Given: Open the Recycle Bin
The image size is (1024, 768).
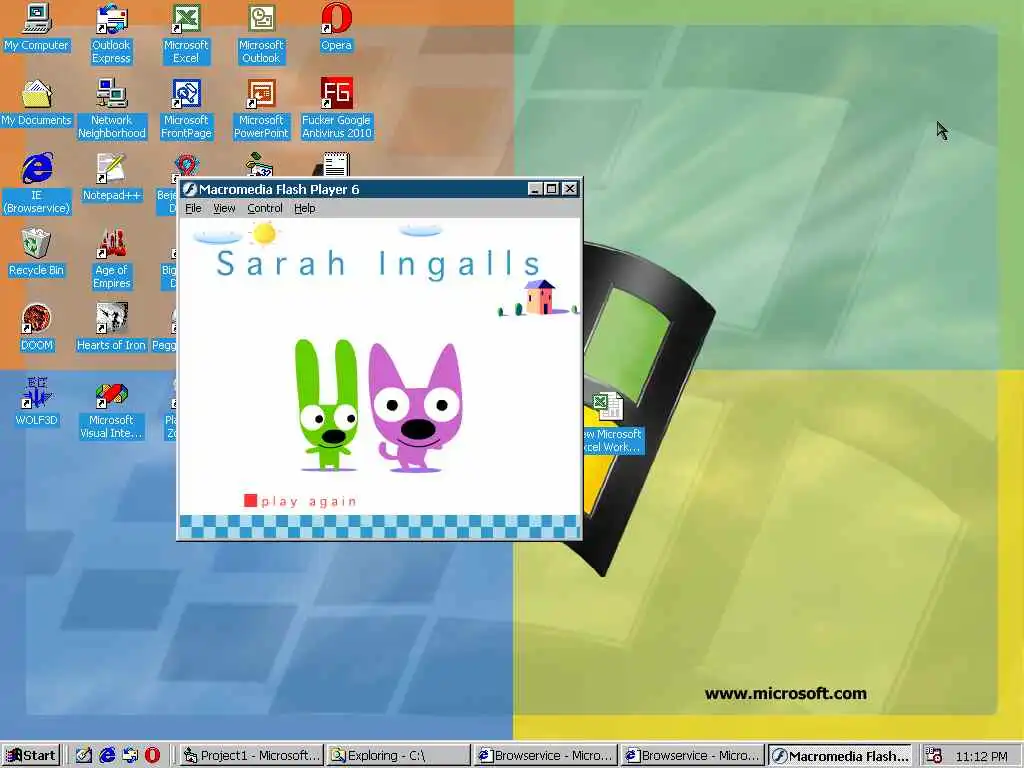Looking at the screenshot, I should tap(37, 253).
